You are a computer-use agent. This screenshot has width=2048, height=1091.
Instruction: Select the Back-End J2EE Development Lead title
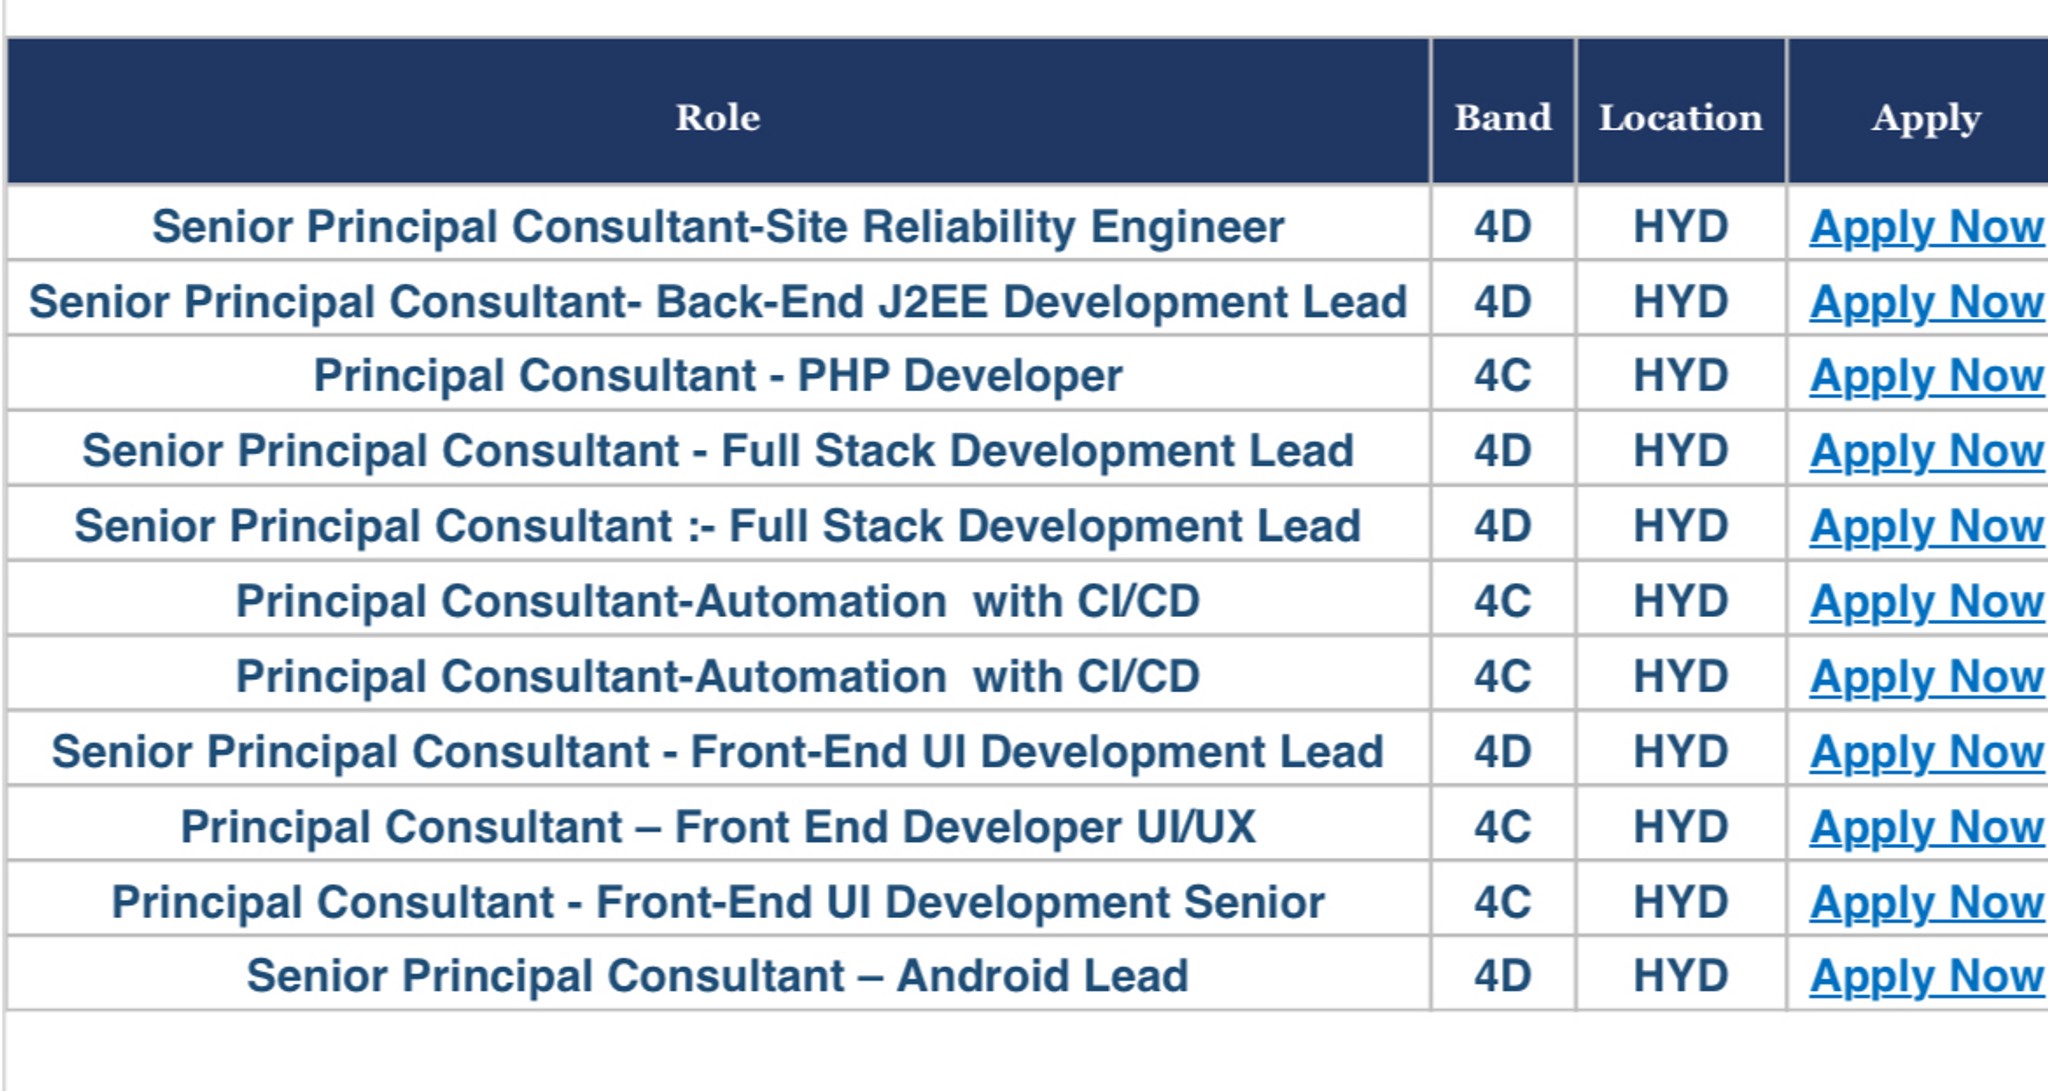[x=716, y=302]
